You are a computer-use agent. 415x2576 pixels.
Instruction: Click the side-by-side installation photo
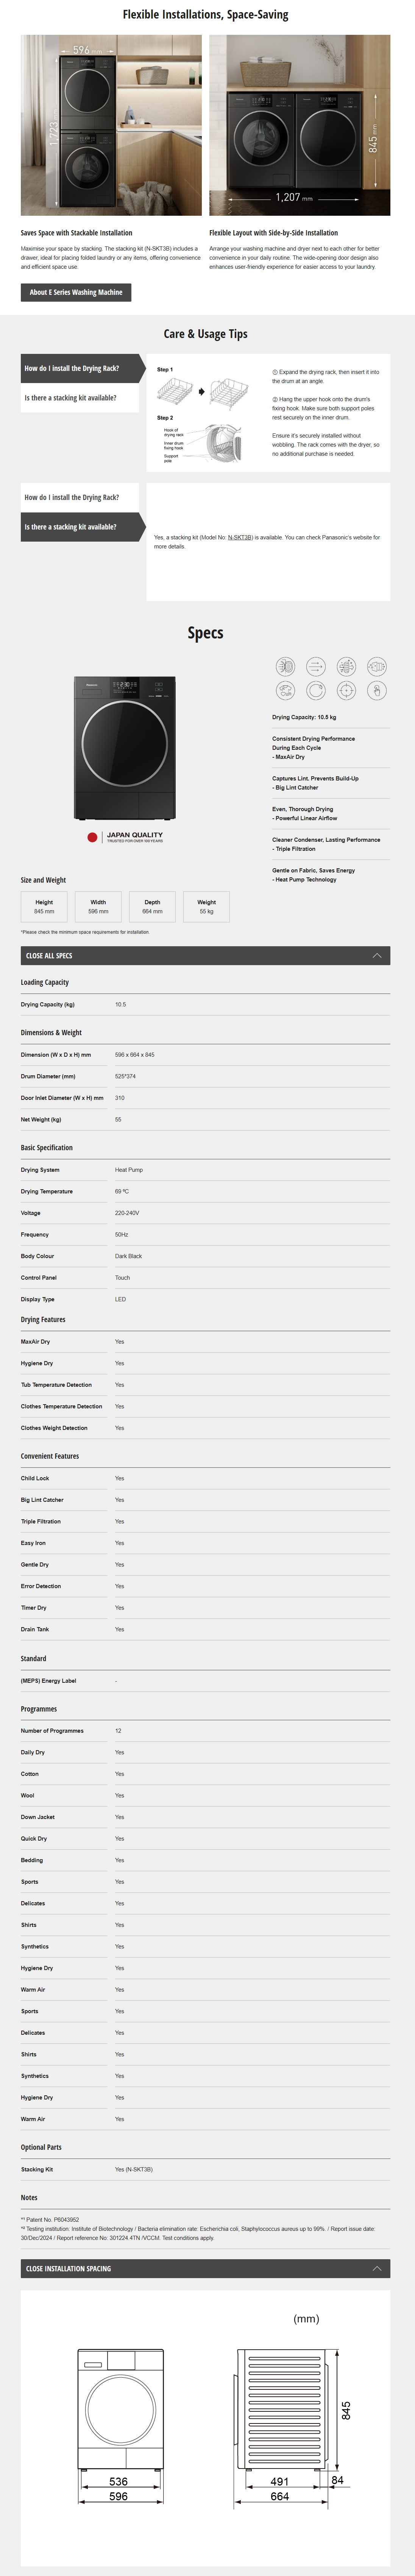(x=299, y=125)
